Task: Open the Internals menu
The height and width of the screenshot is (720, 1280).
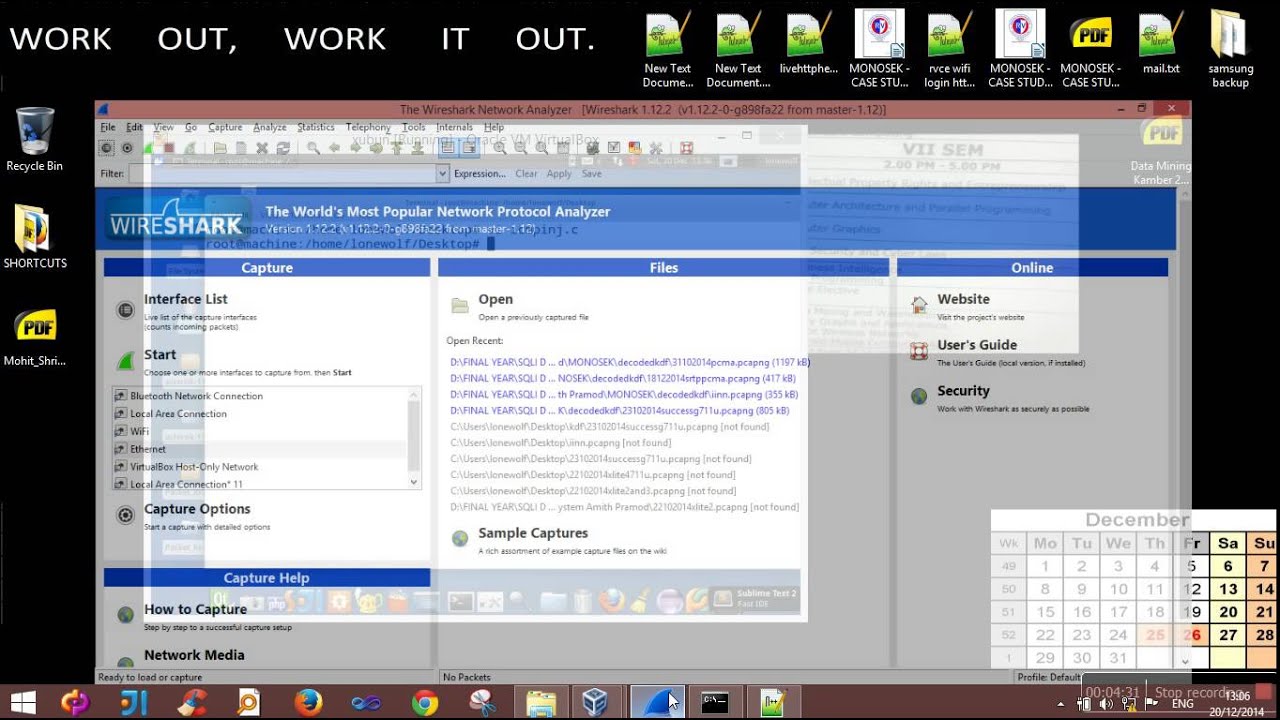Action: click(x=454, y=127)
